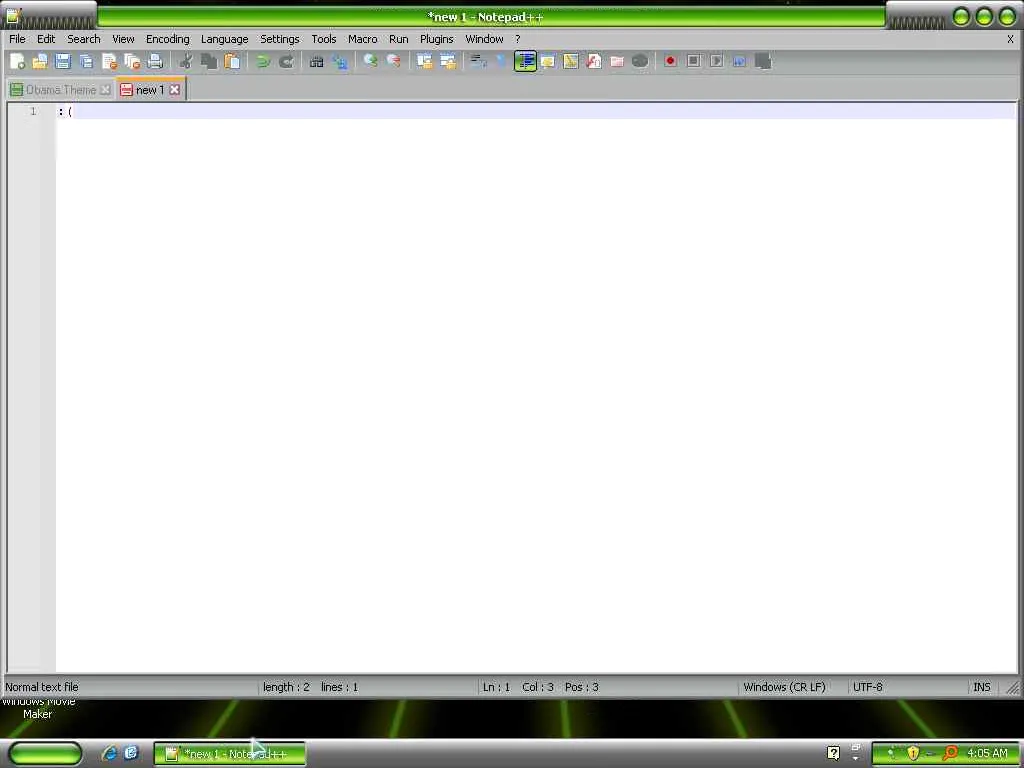Open the Search menu
Viewport: 1024px width, 768px height.
pos(84,39)
